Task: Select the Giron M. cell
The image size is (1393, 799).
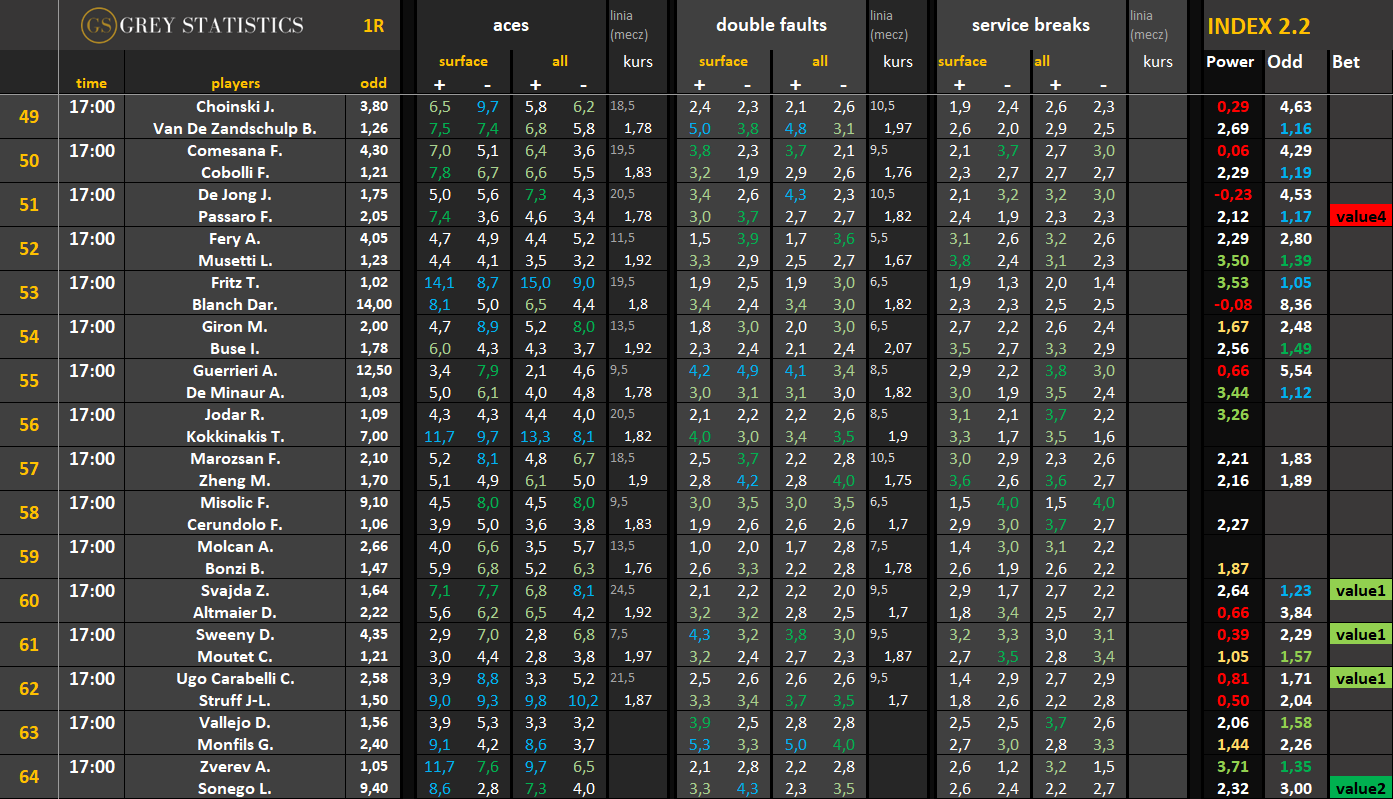Action: 235,326
